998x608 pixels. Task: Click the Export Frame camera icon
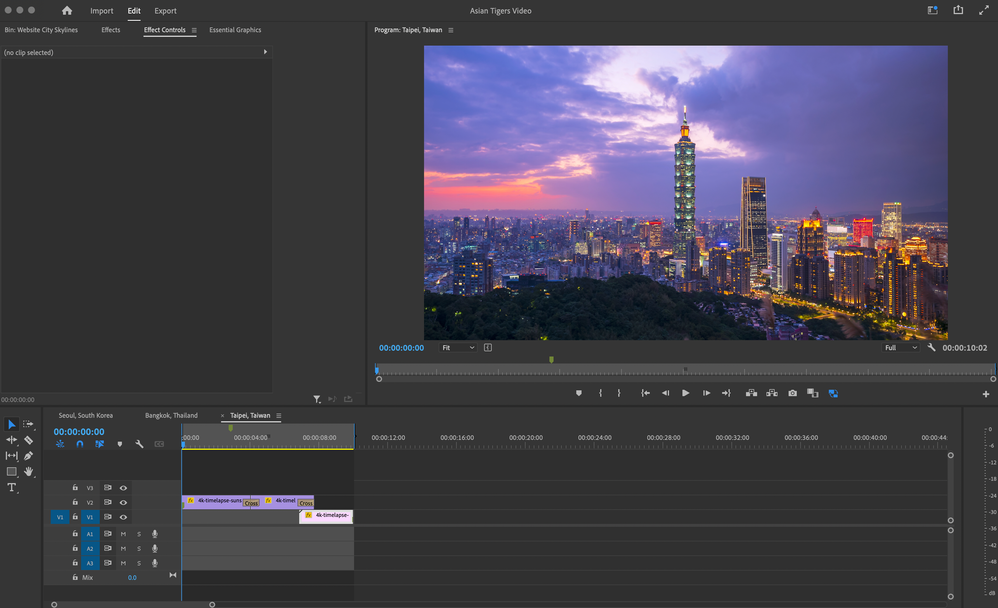[x=792, y=393]
